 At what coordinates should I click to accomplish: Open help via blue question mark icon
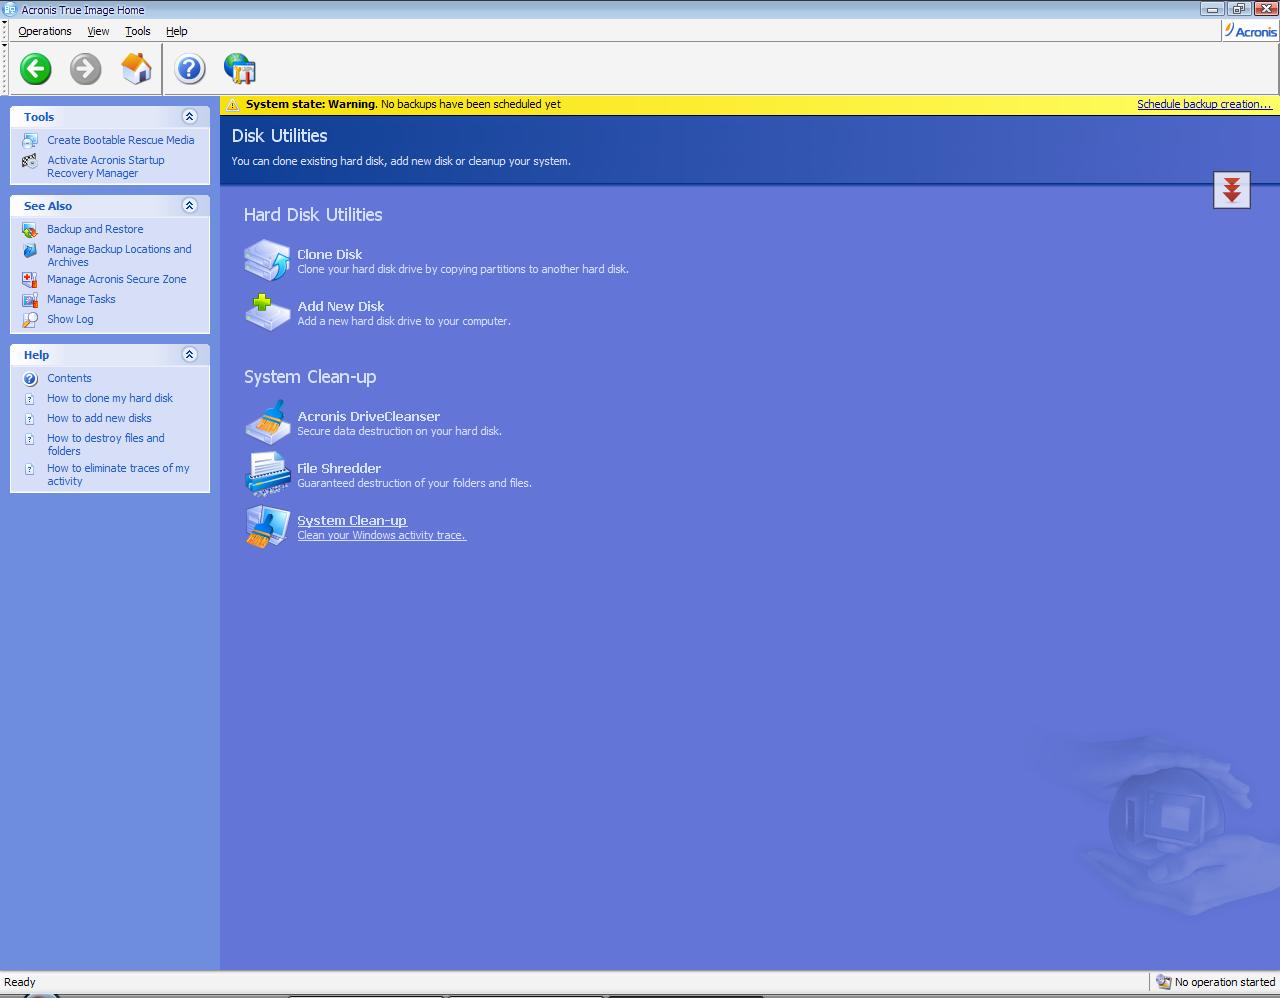click(189, 69)
